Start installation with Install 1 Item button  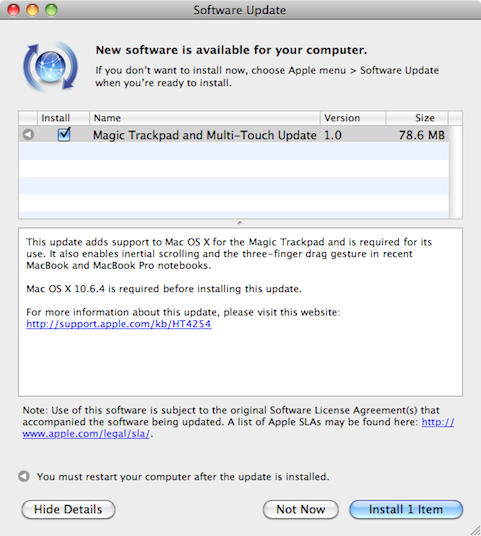[406, 509]
